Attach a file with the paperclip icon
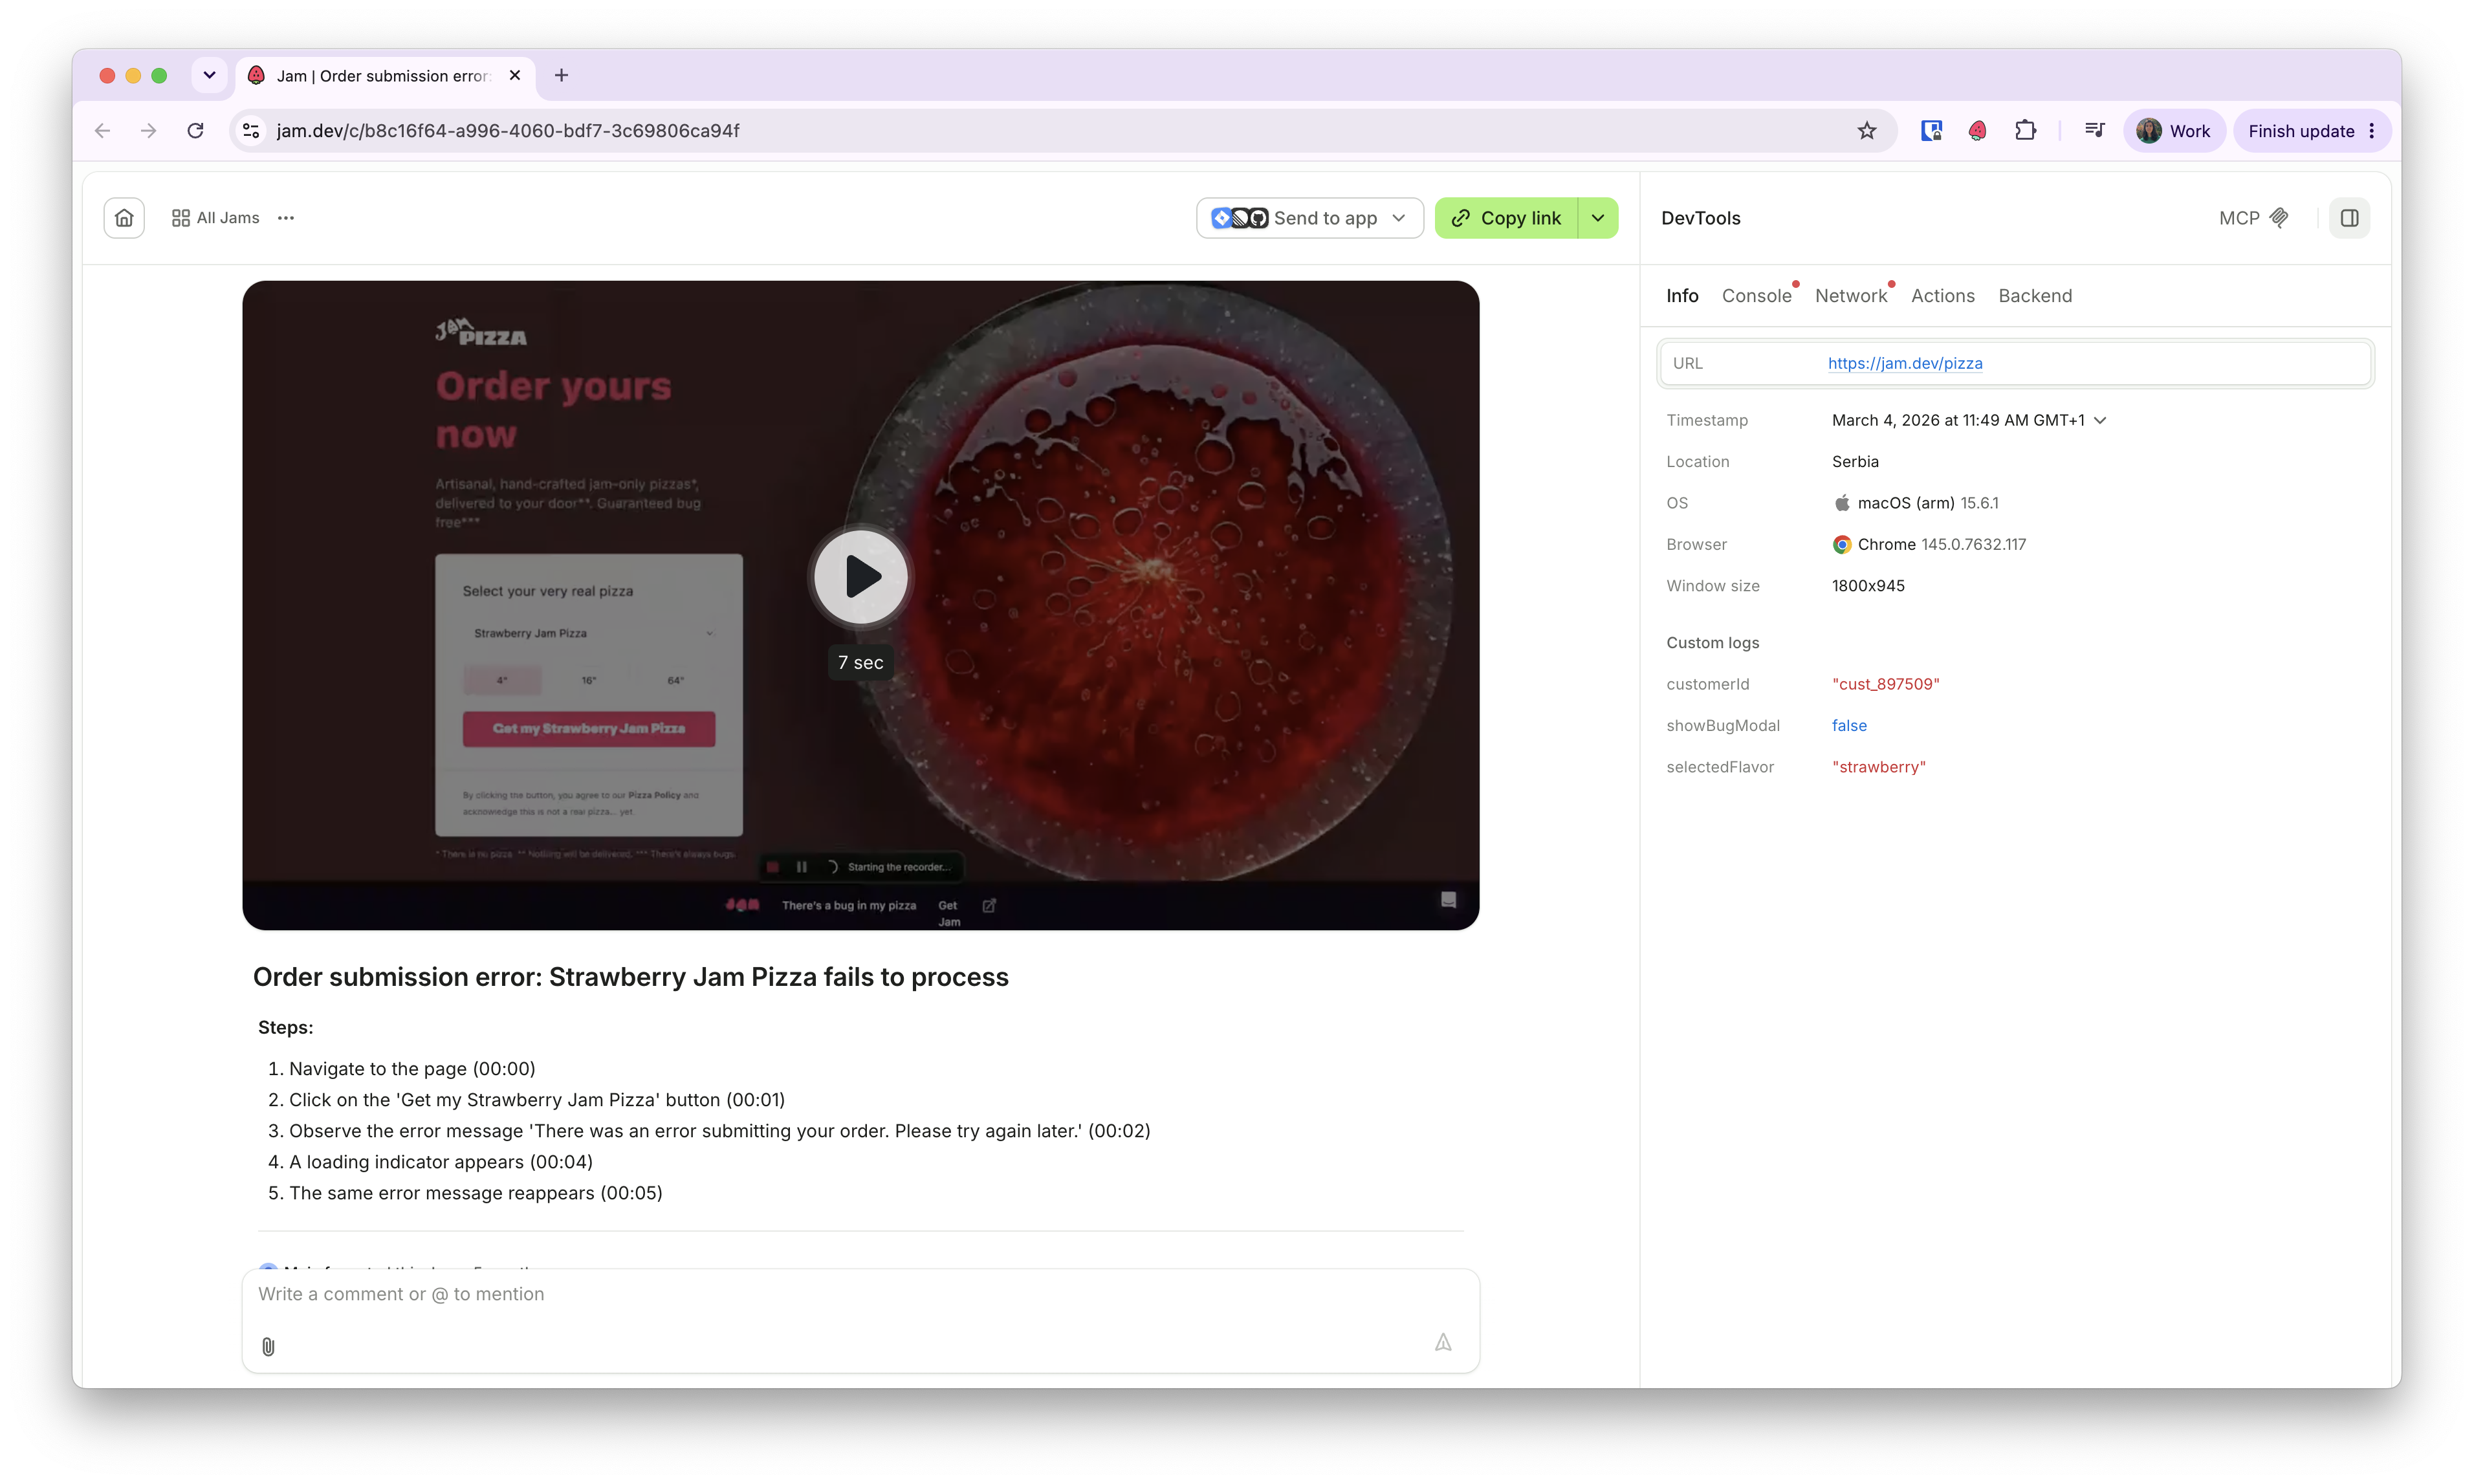 (268, 1346)
